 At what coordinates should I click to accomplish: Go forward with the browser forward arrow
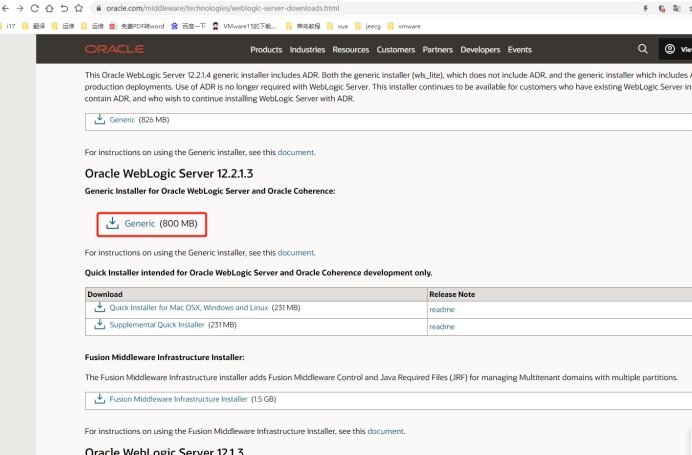[20, 8]
